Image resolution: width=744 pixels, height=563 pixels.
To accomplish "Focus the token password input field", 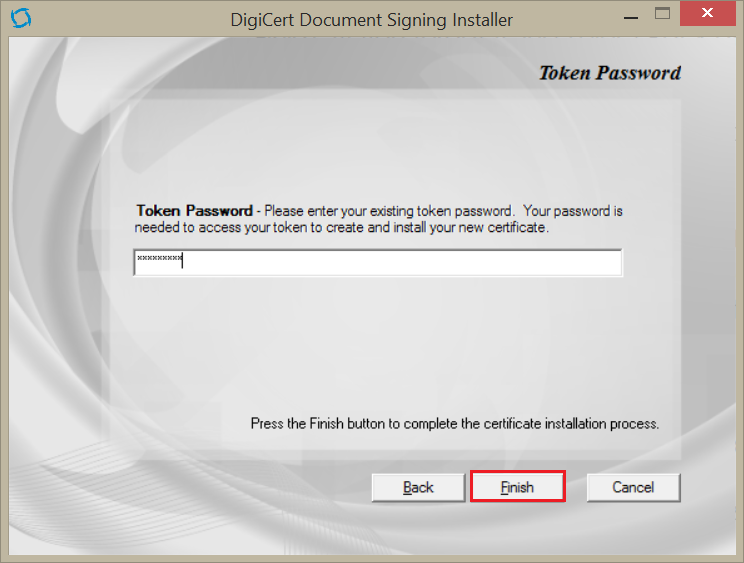I will 377,262.
